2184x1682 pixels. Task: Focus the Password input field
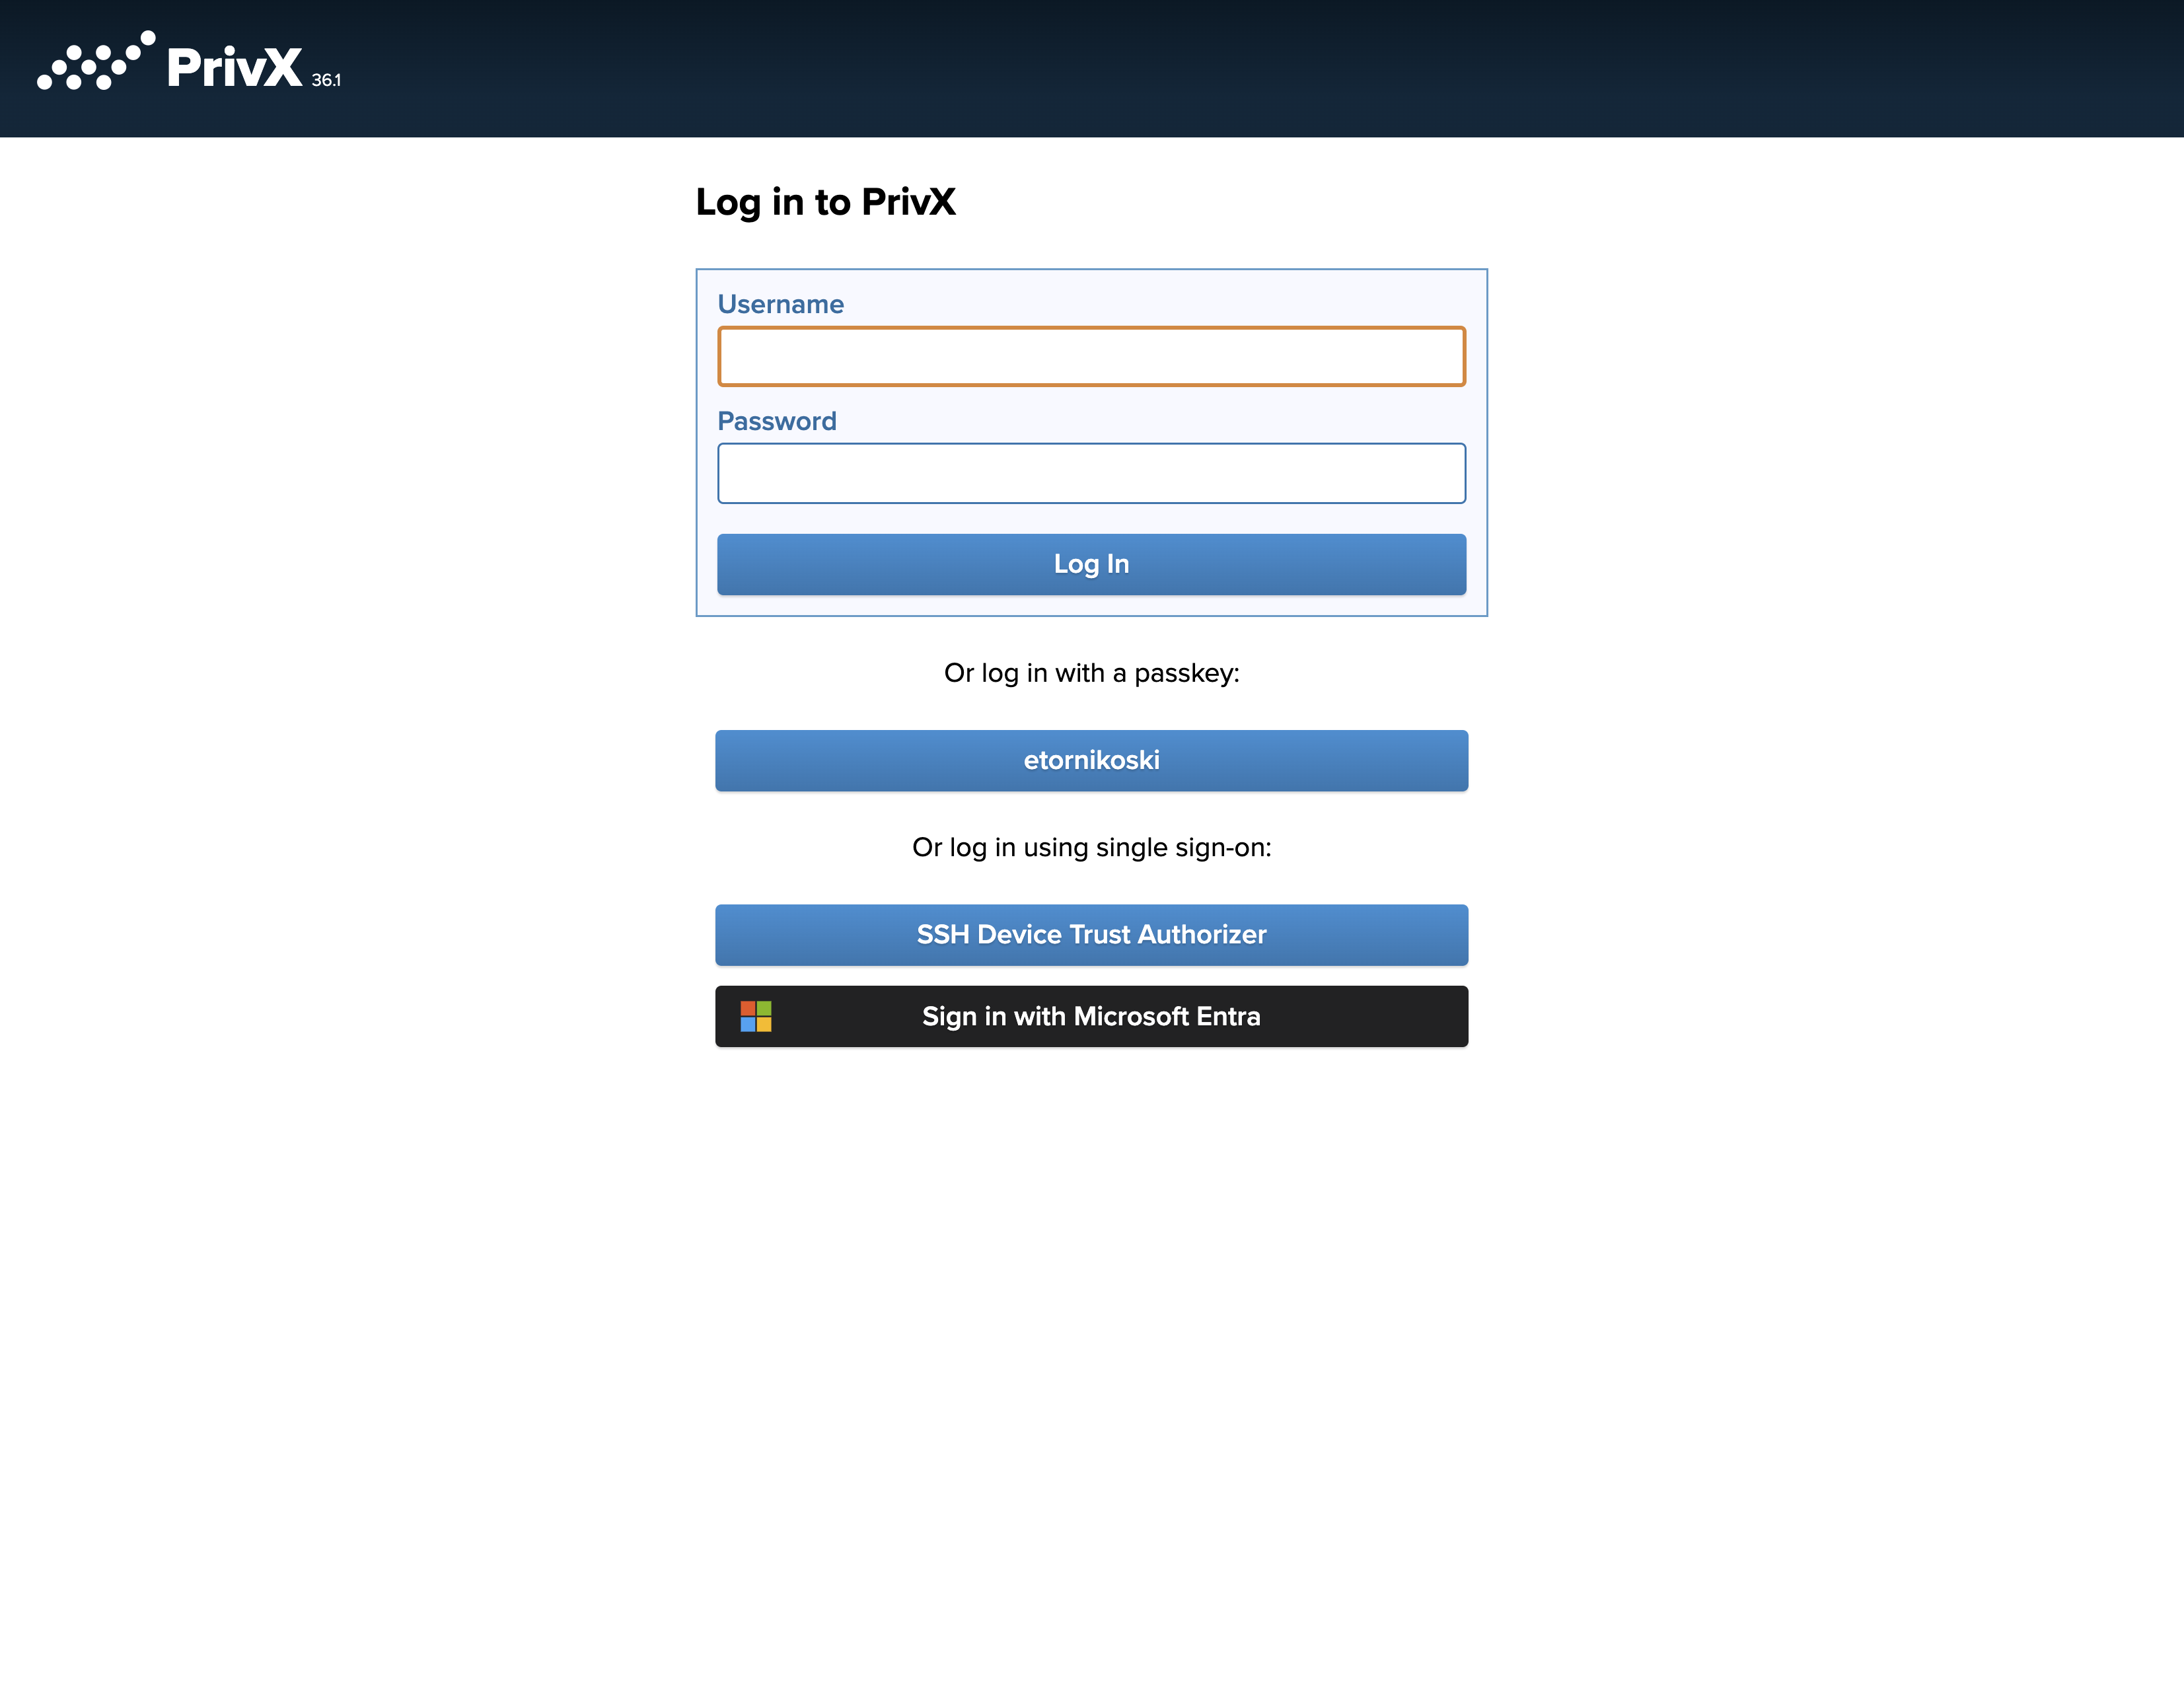click(1091, 473)
